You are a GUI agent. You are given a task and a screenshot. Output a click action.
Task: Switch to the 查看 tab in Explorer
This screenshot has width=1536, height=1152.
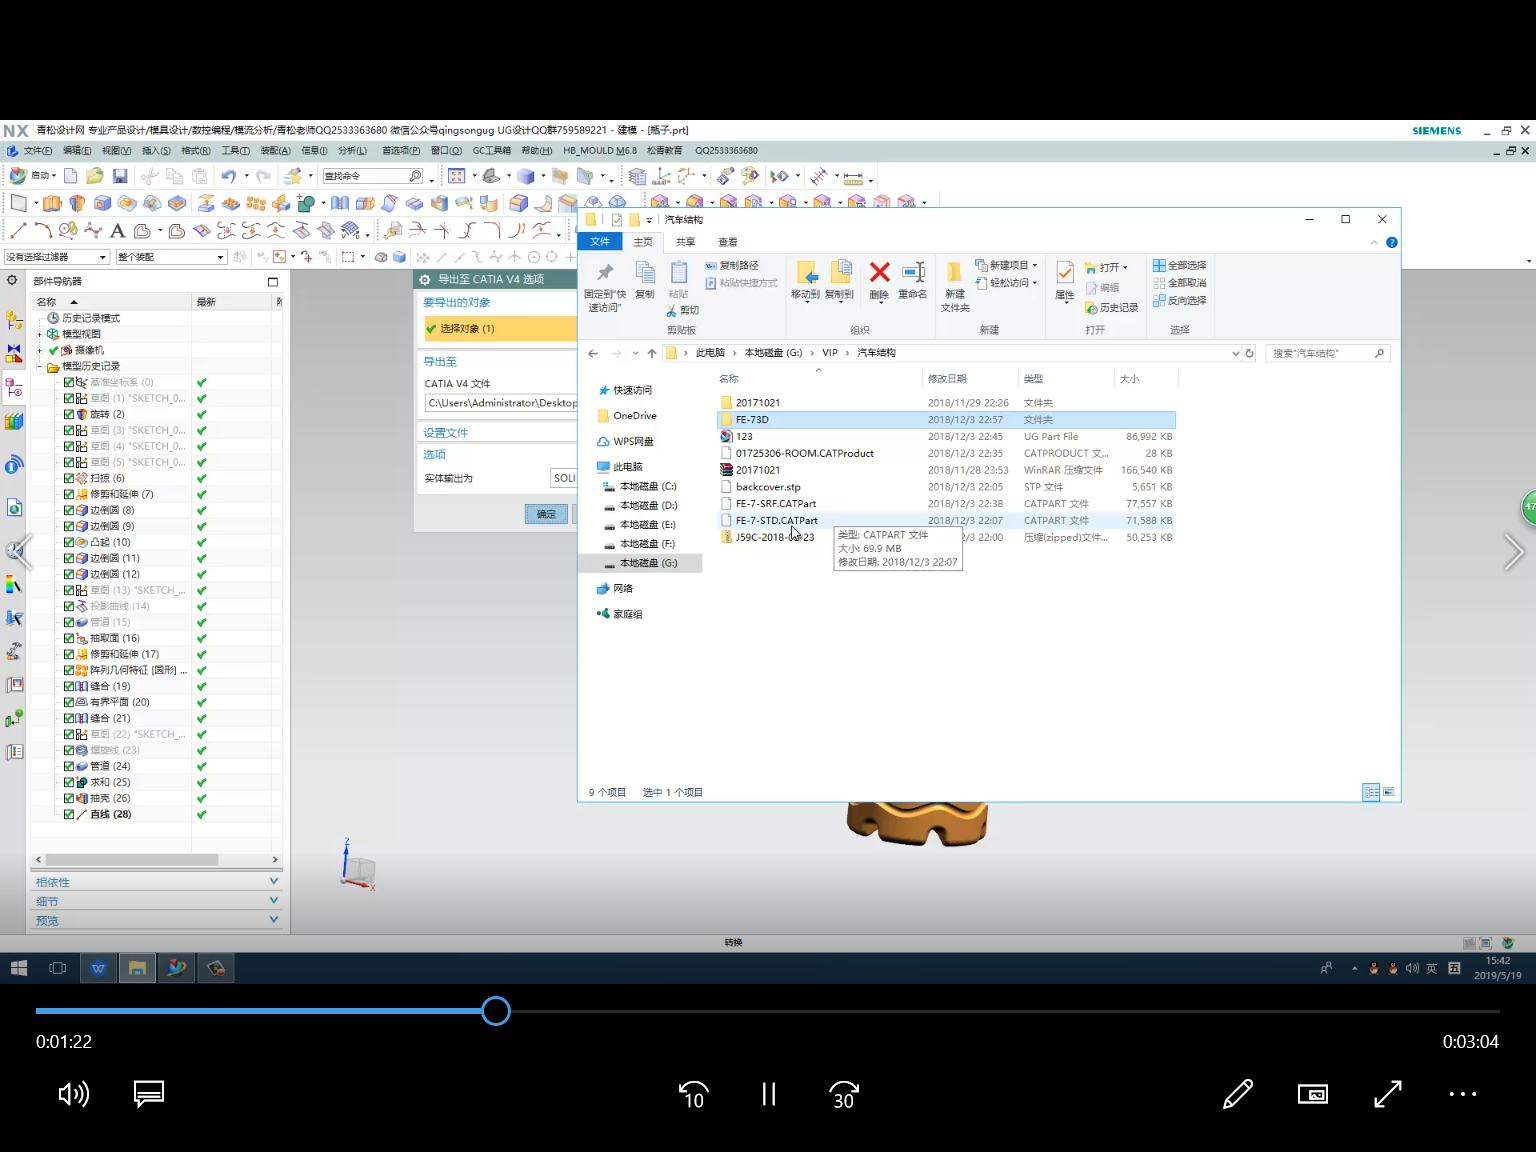[x=727, y=242]
